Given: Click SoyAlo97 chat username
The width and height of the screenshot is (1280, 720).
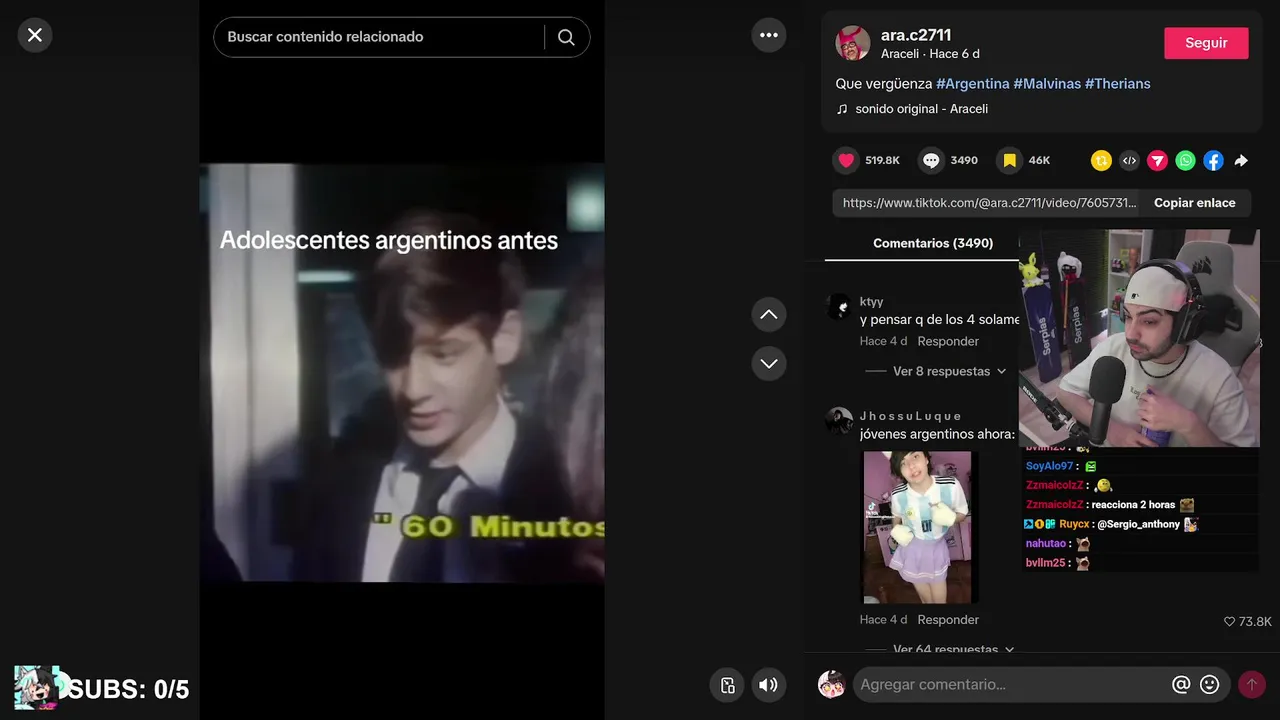Looking at the screenshot, I should click(x=1049, y=466).
